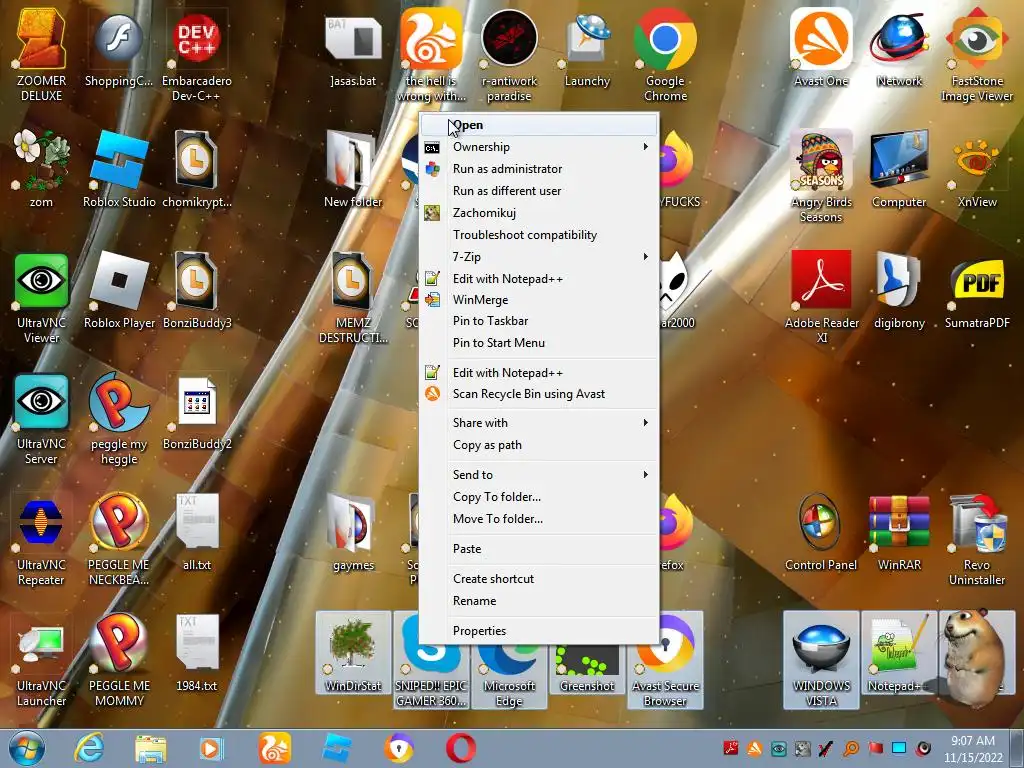Choose Create shortcut

(539, 579)
